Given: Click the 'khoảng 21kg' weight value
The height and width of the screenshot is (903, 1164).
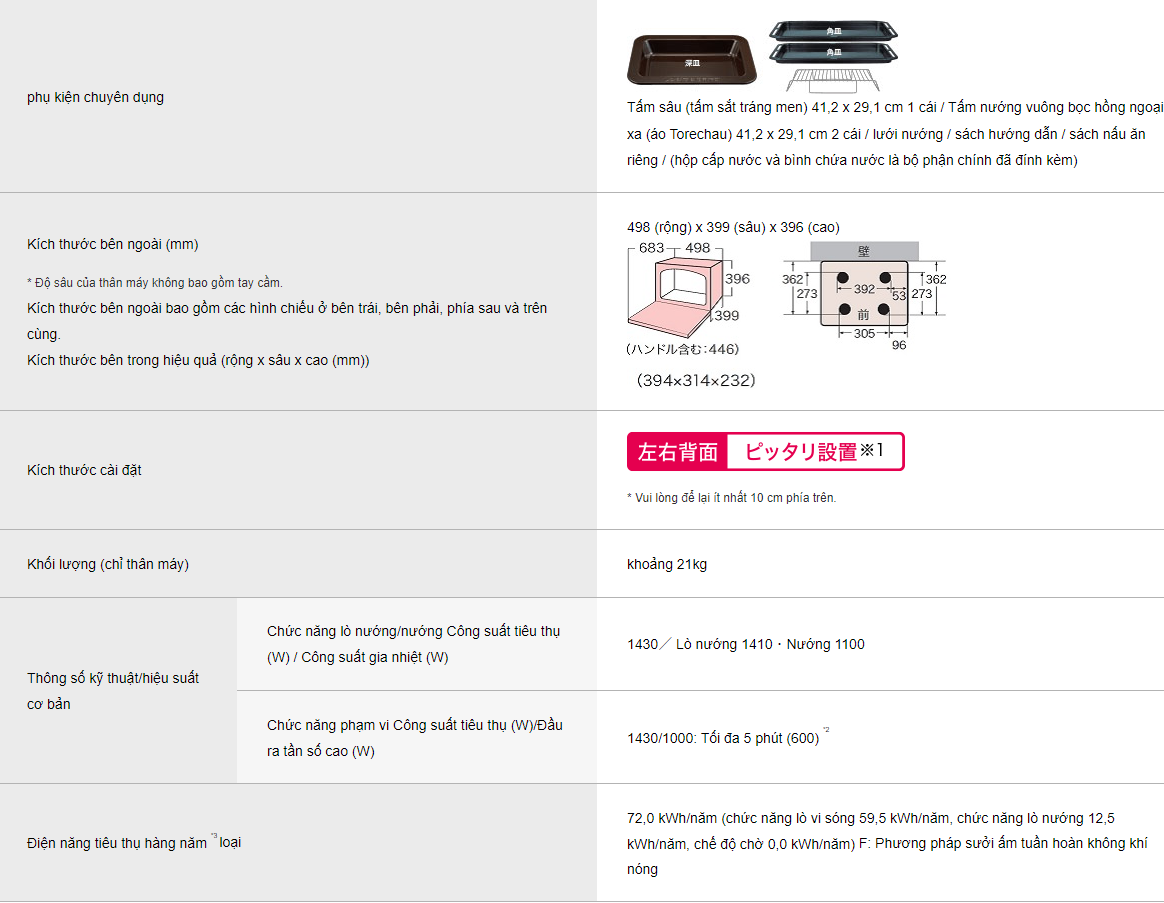Looking at the screenshot, I should click(667, 564).
